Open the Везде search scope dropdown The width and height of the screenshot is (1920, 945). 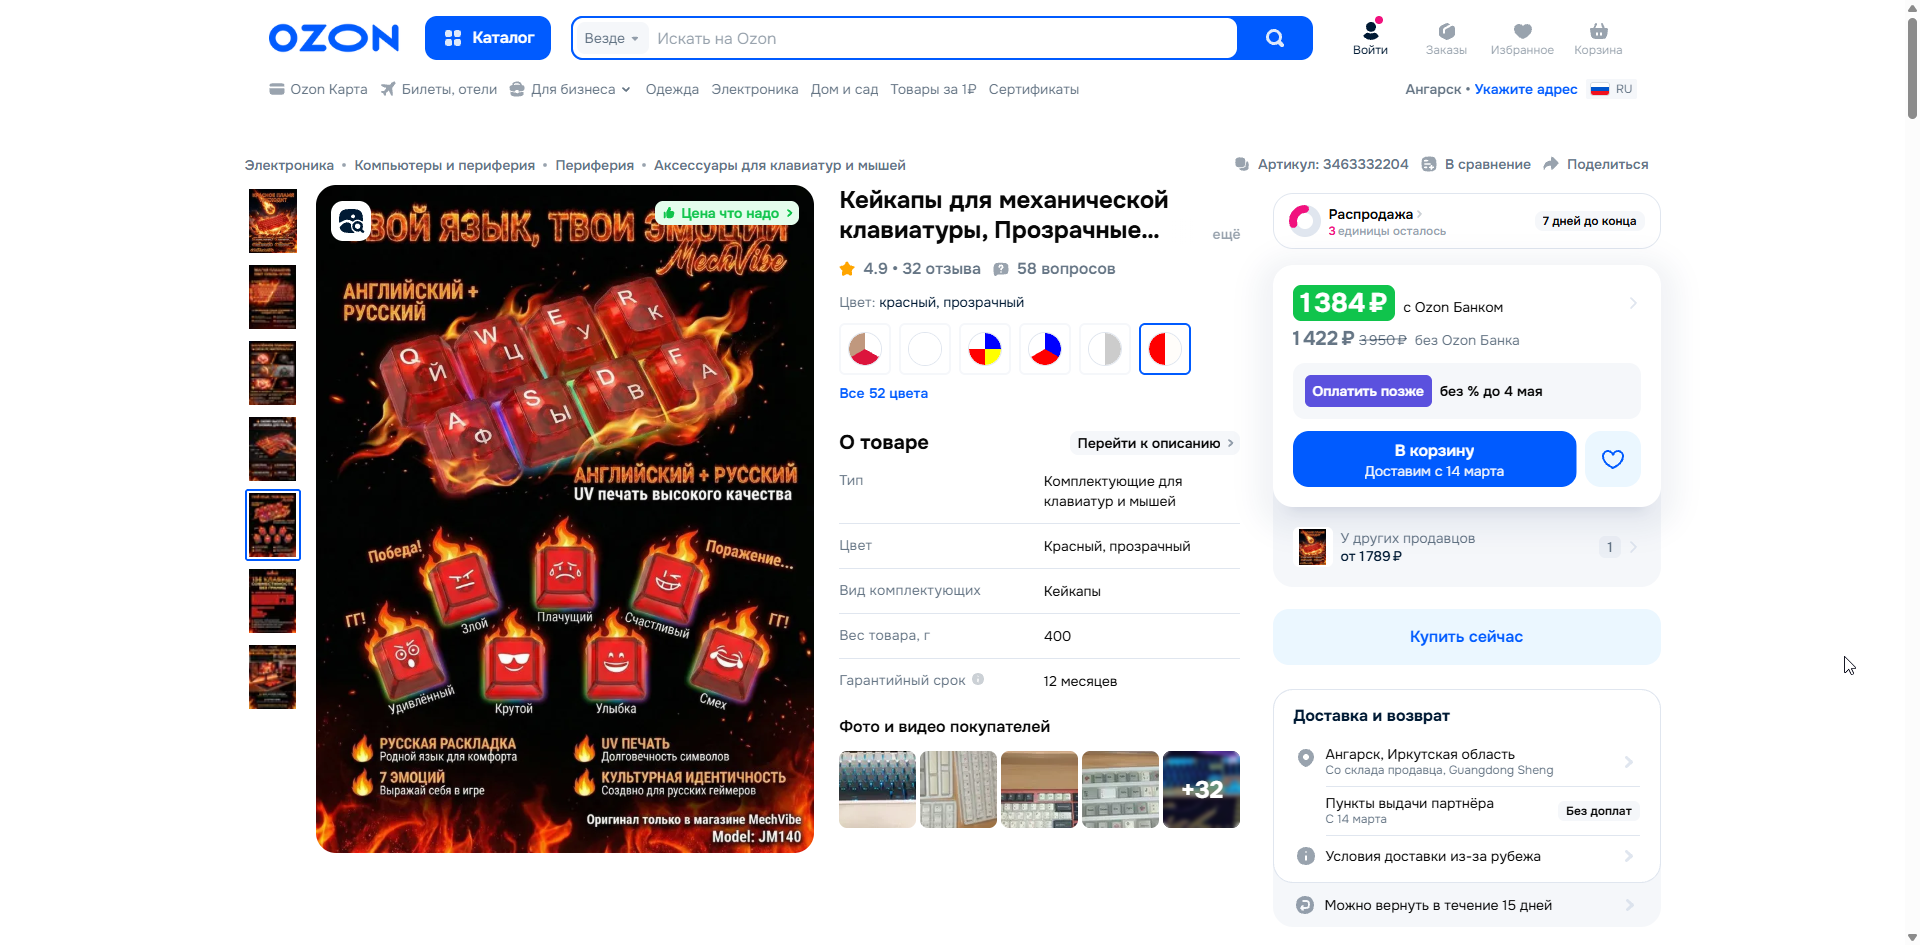tap(611, 38)
